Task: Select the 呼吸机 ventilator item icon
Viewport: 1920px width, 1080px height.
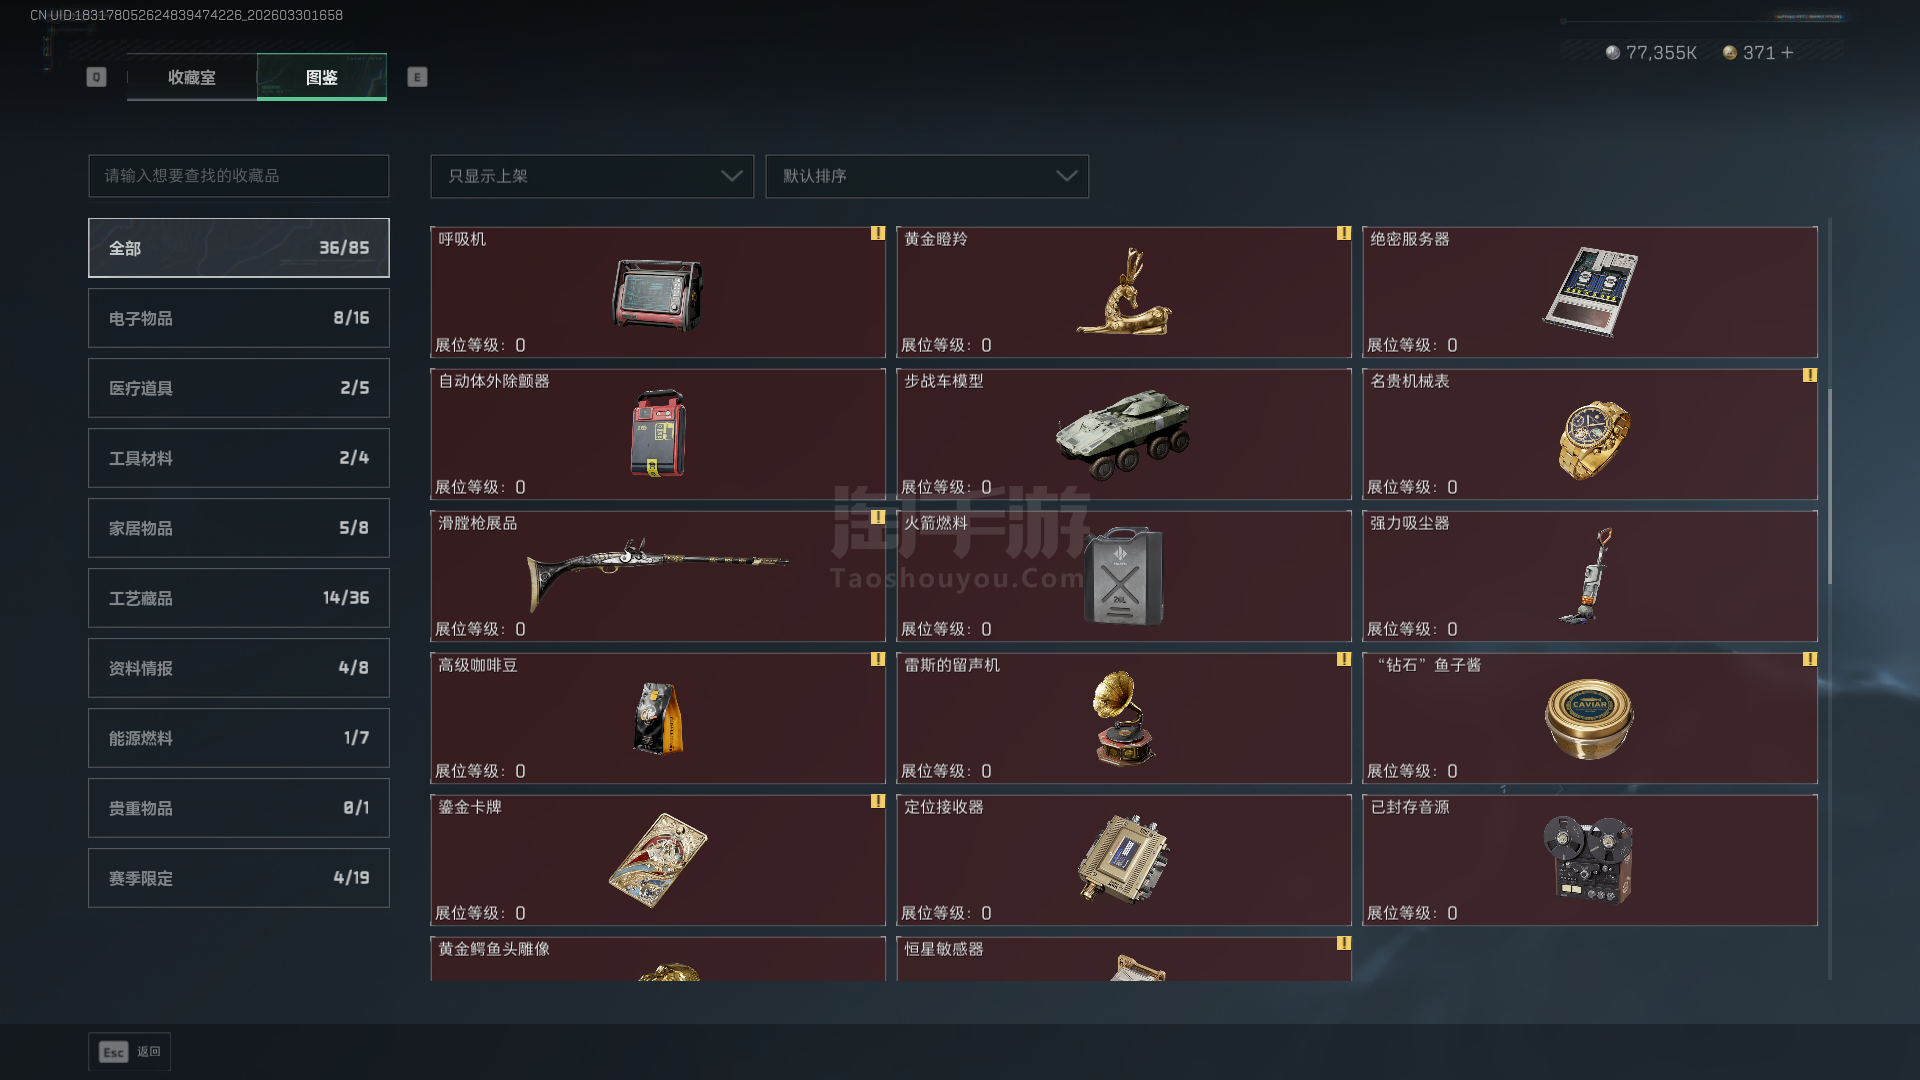Action: pyautogui.click(x=657, y=294)
